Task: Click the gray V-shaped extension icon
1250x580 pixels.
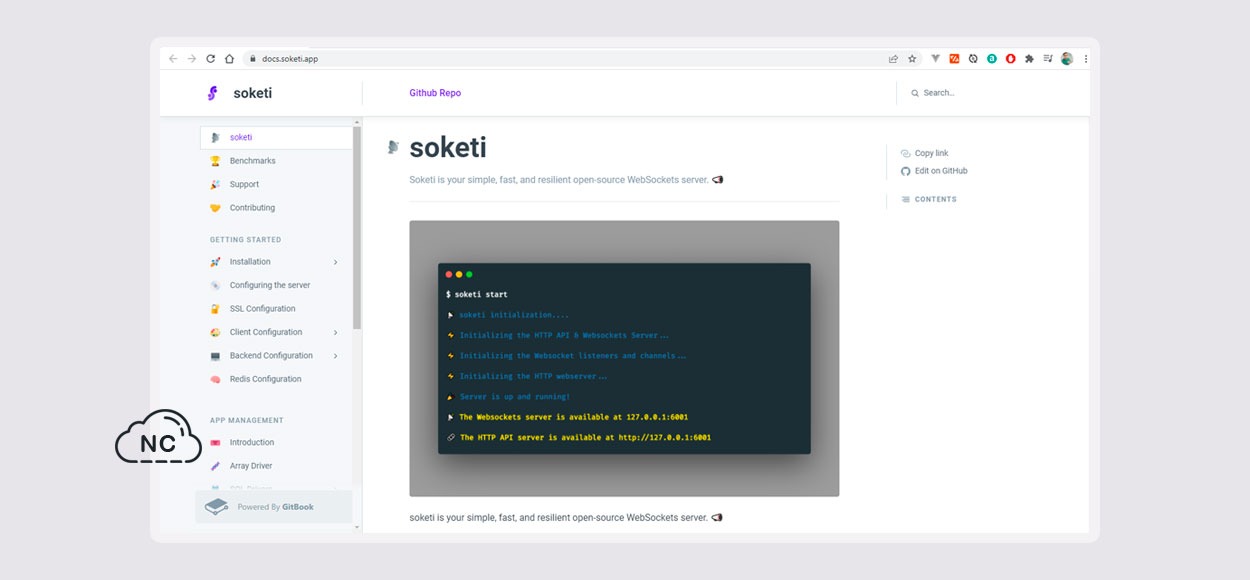Action: point(936,59)
